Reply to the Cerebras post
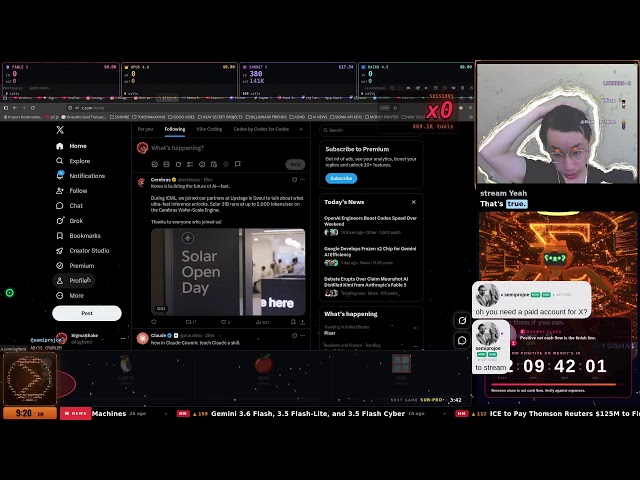 click(x=154, y=322)
